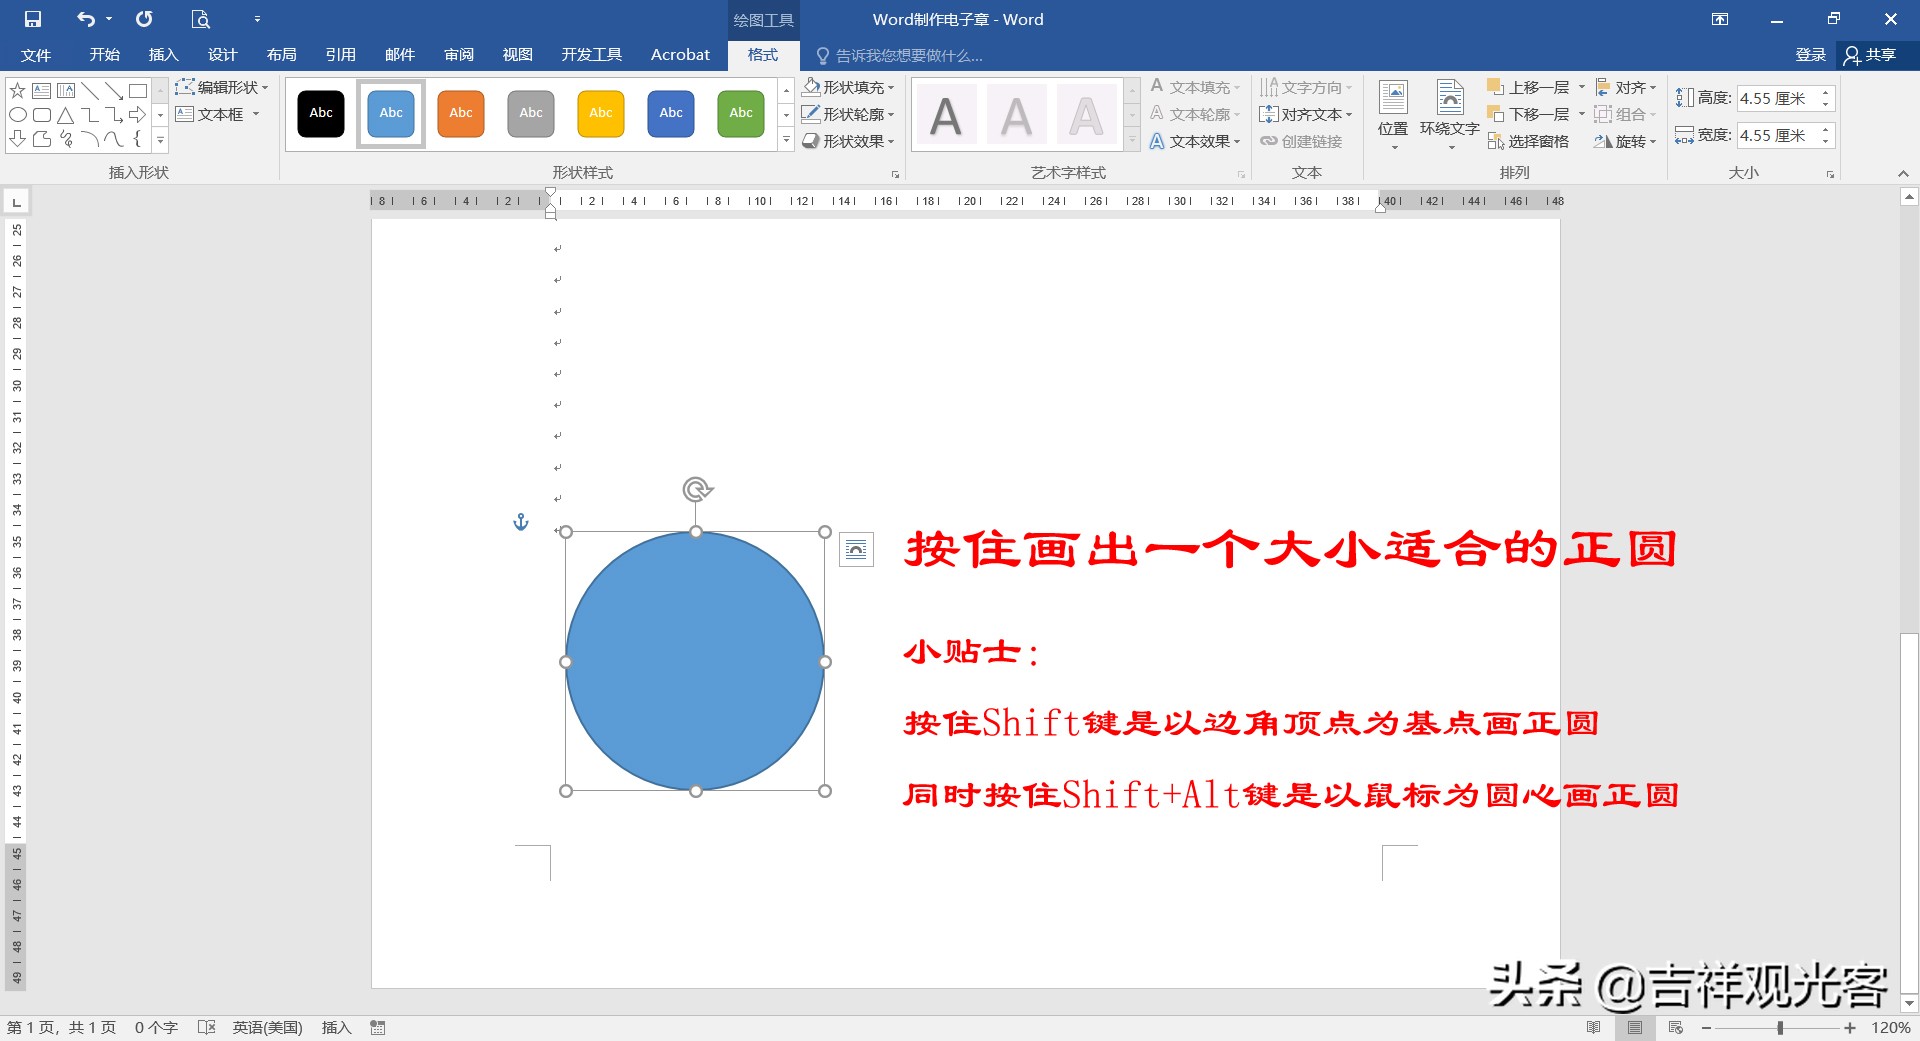Redo the last action

[x=144, y=19]
